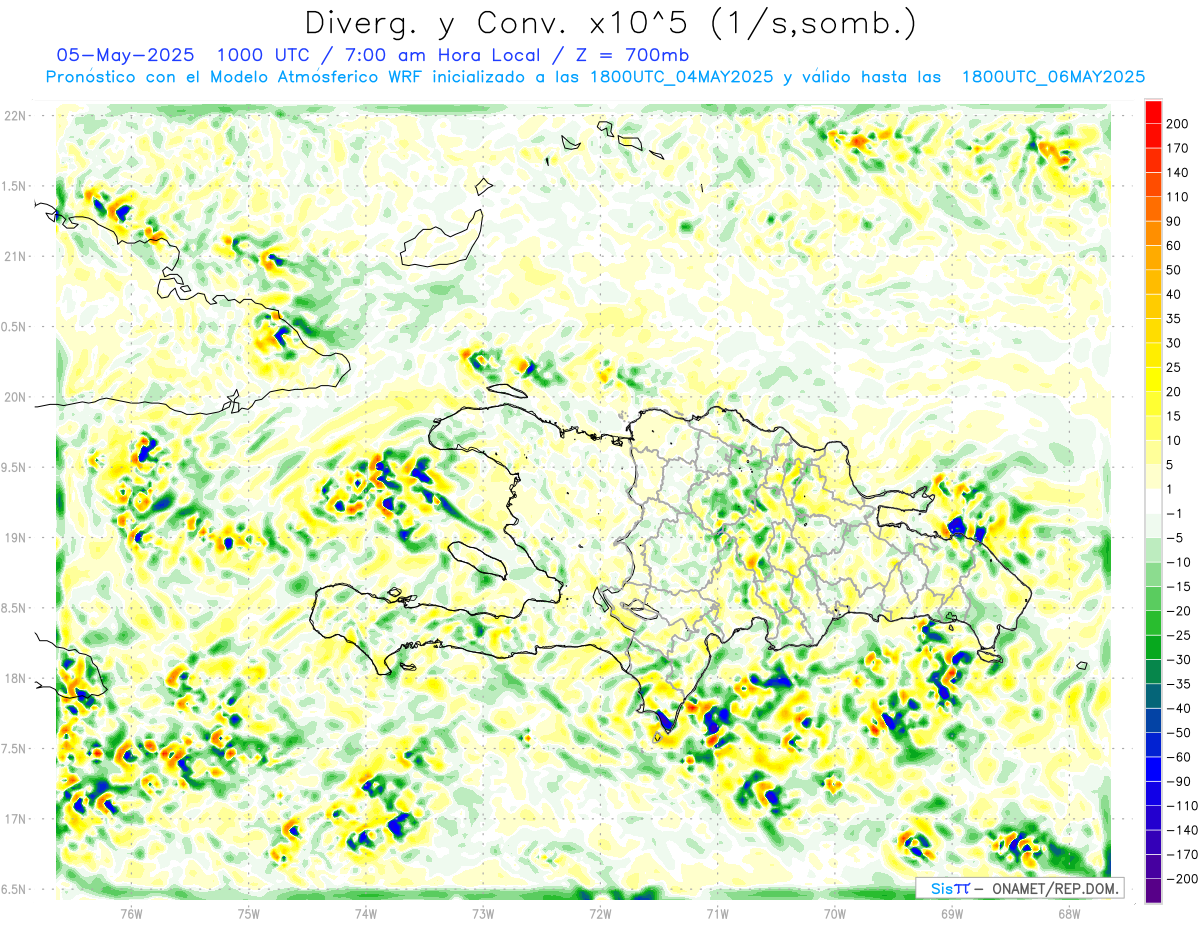Viewport: 1200px width, 927px height.
Task: Click the '73W' longitude label
Action: click(483, 912)
